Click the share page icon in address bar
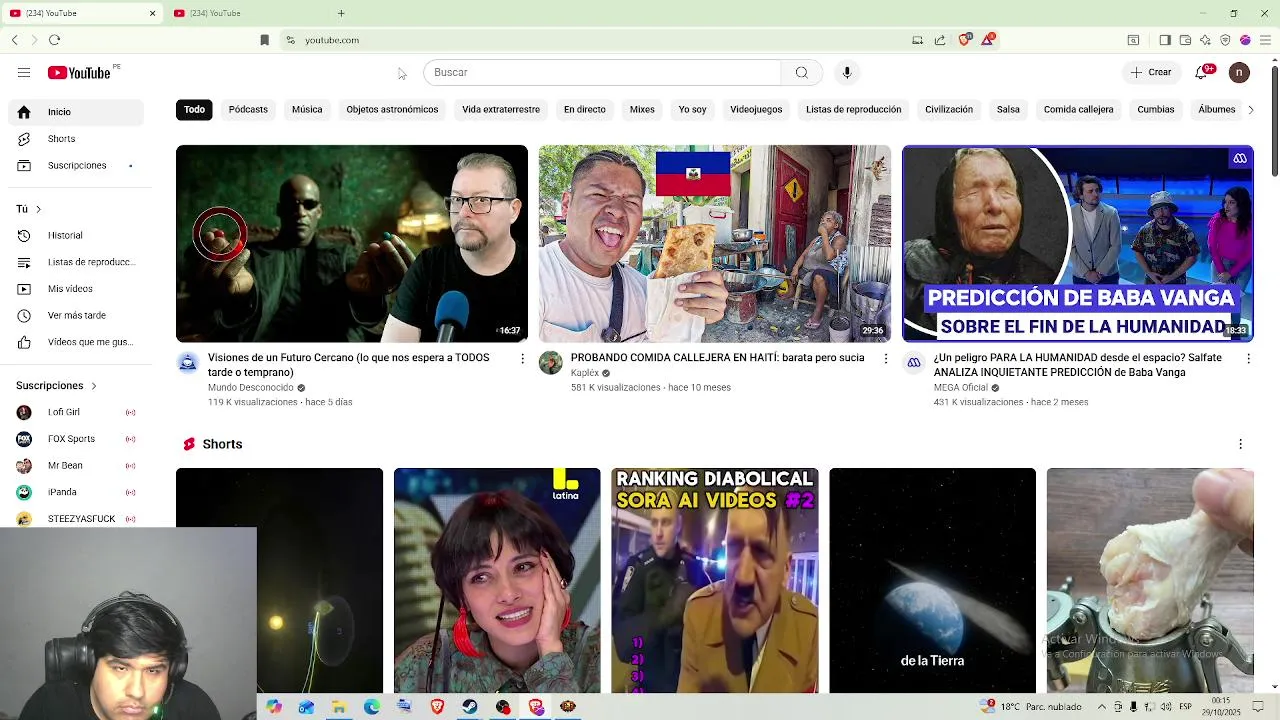 click(940, 40)
